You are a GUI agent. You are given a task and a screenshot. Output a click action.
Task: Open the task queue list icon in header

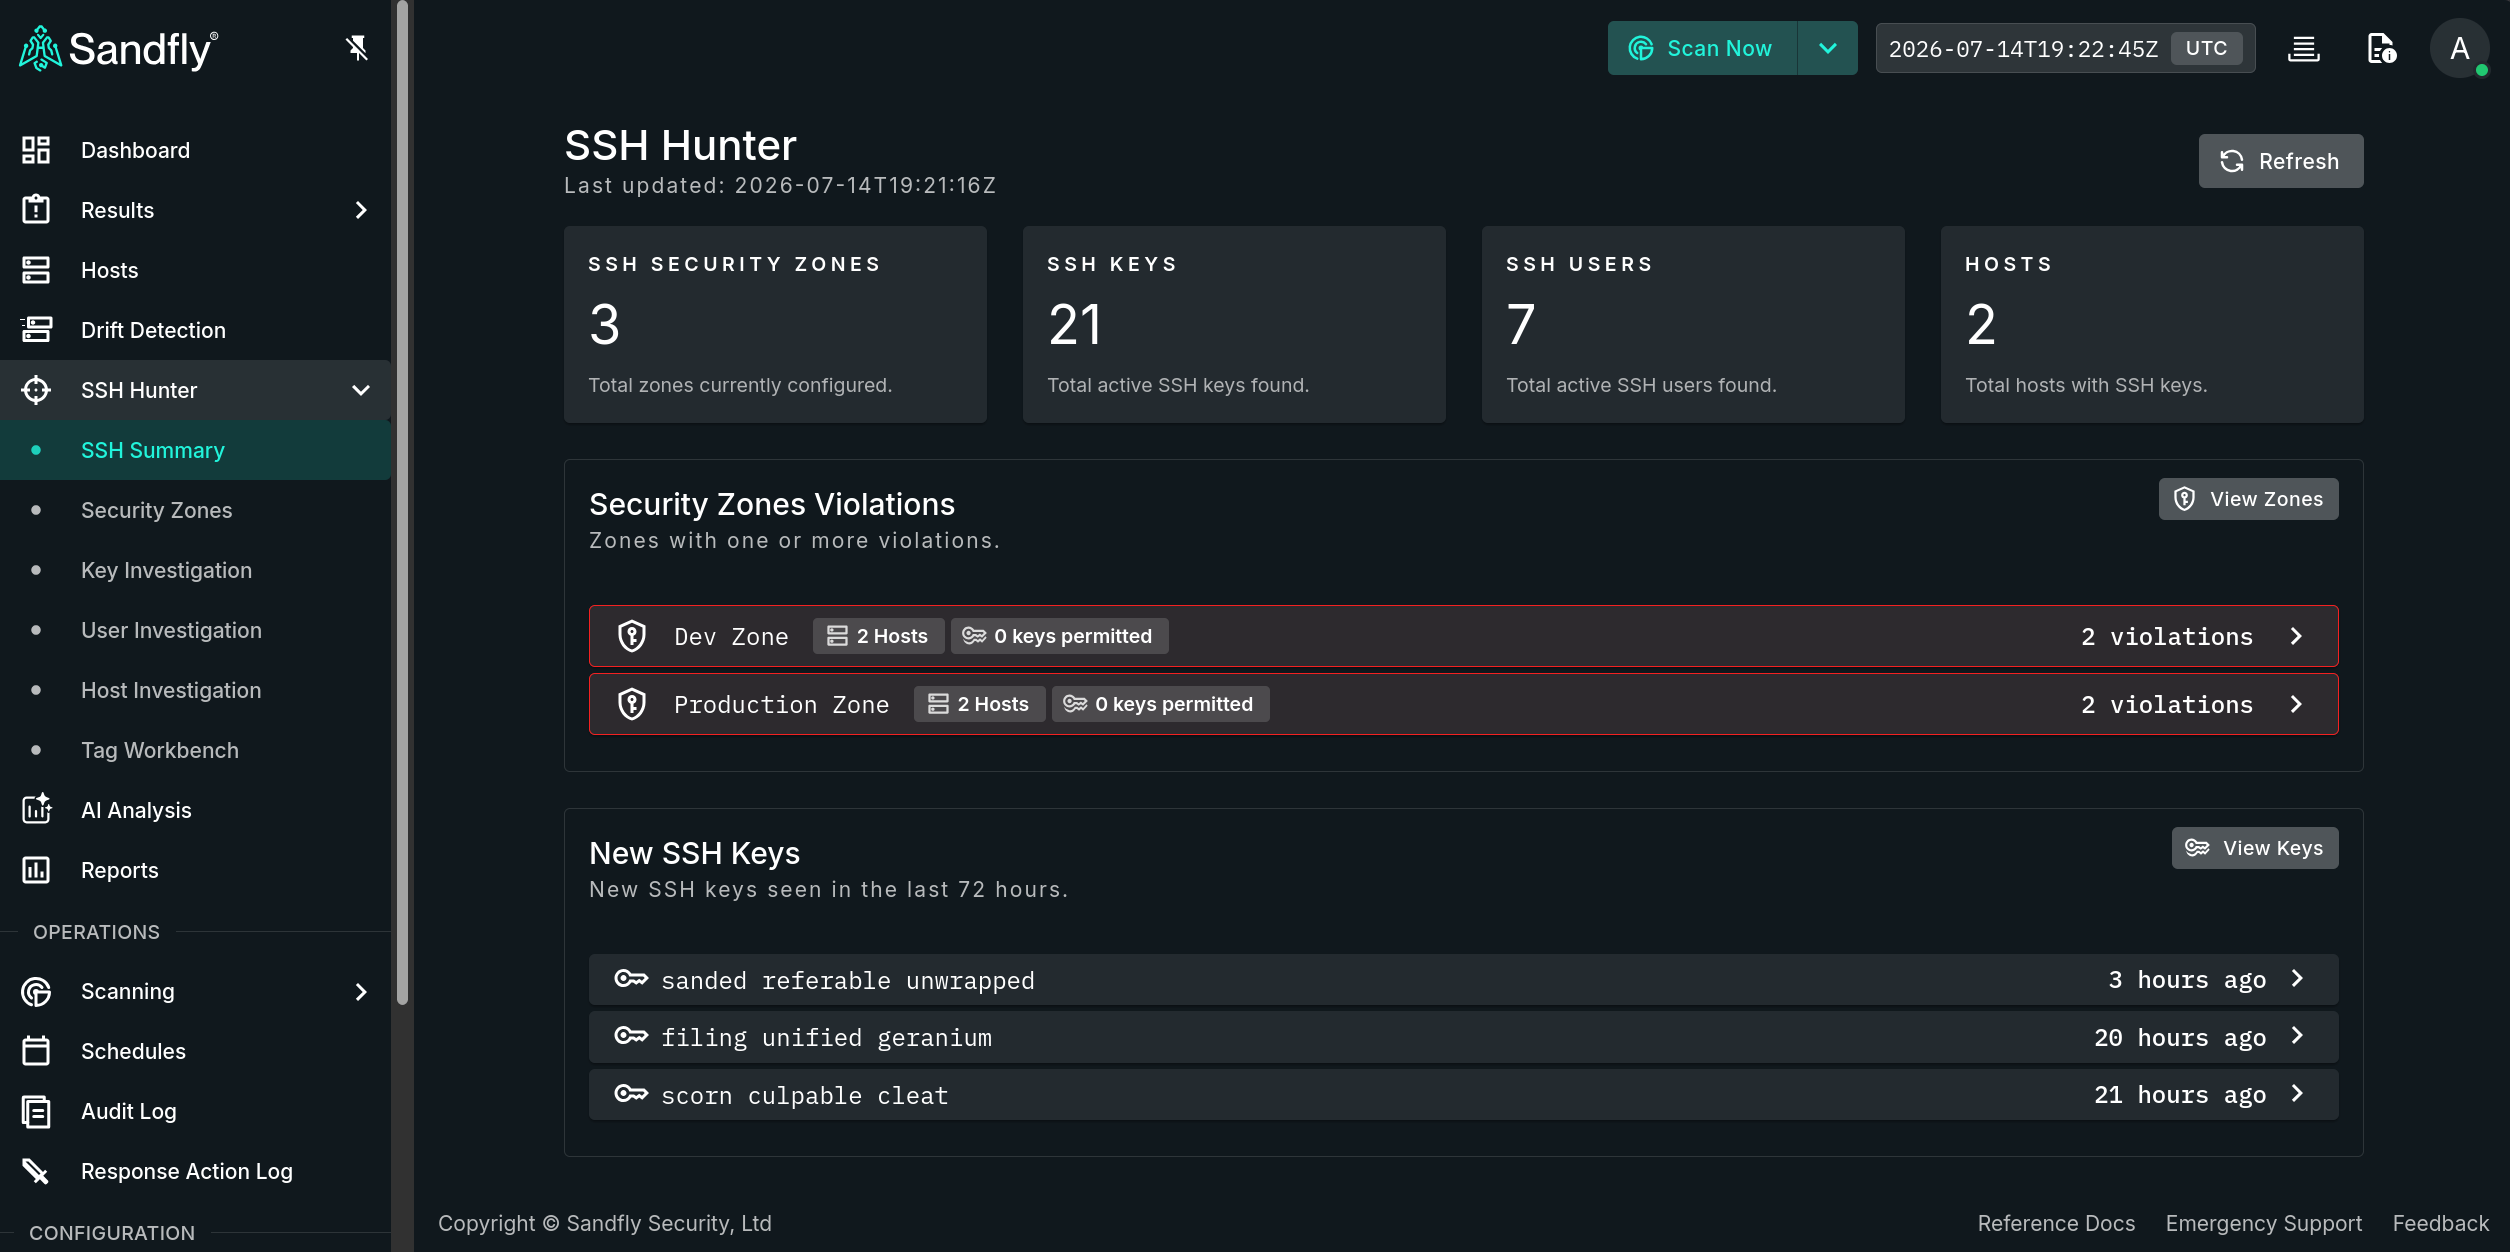2304,48
